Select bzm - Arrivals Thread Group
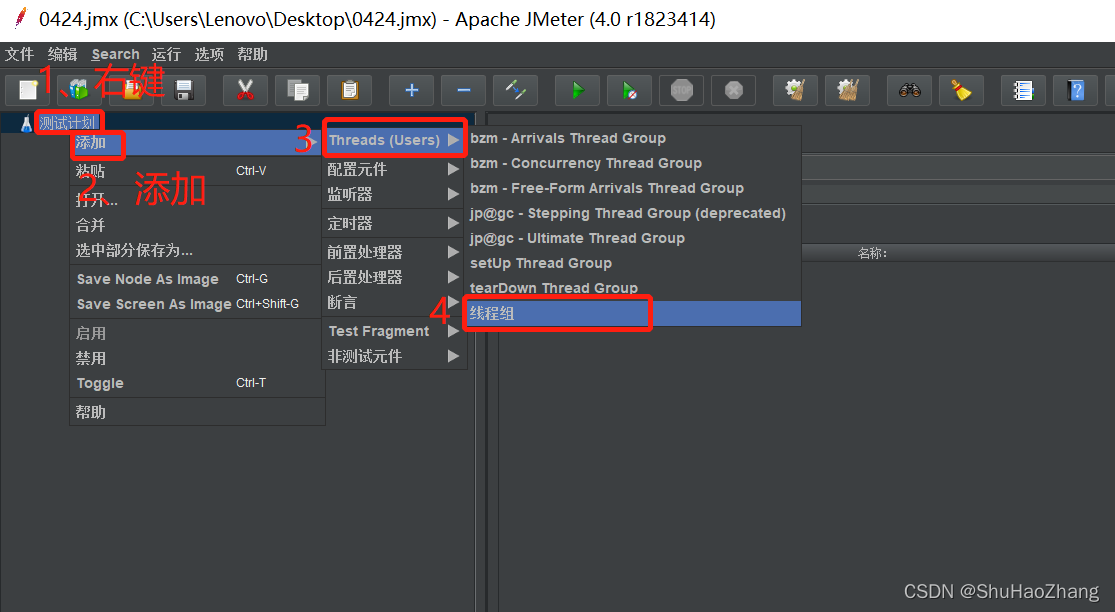1115x612 pixels. [x=634, y=138]
